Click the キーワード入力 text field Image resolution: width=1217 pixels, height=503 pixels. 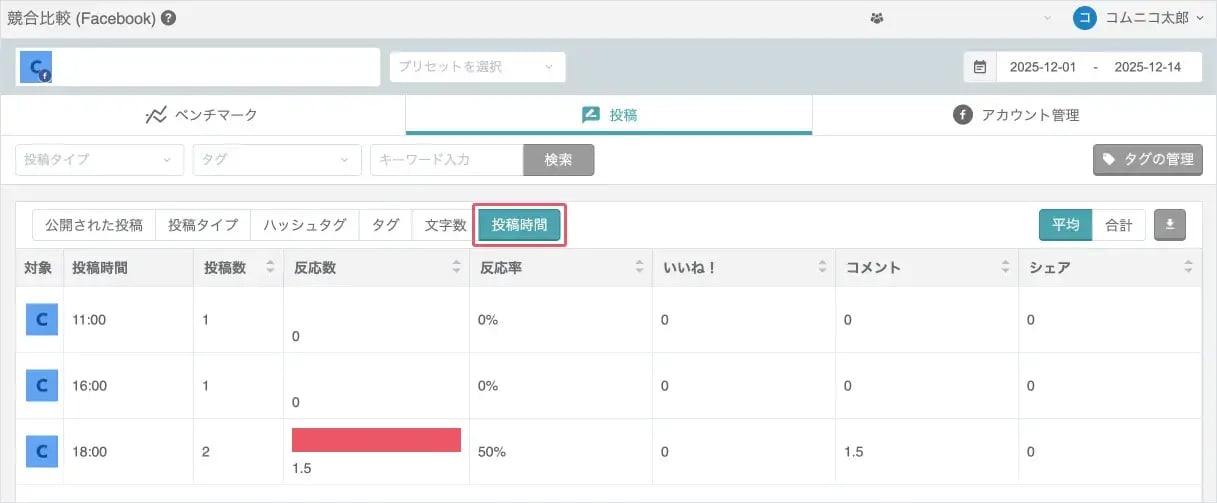coord(447,160)
